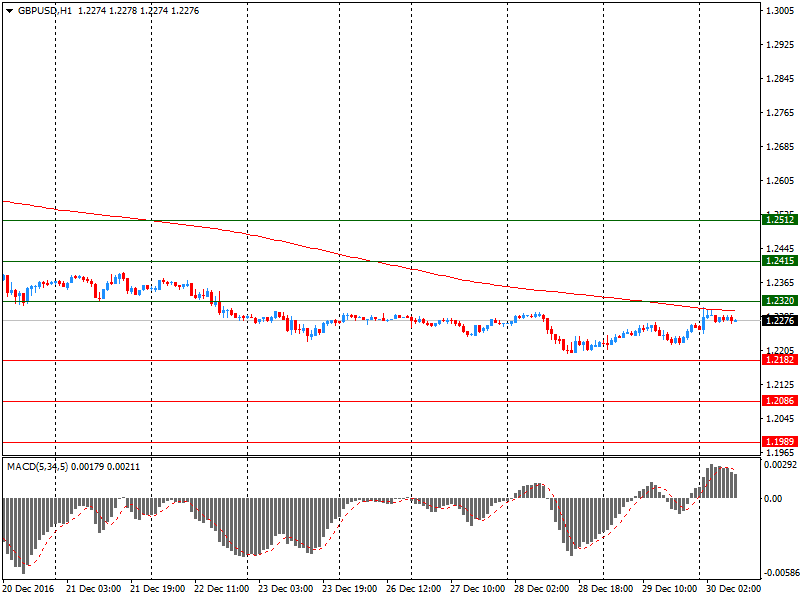Click the 23 Dec 03:00 time axis label
Viewport: 800px width, 600px height.
click(286, 589)
